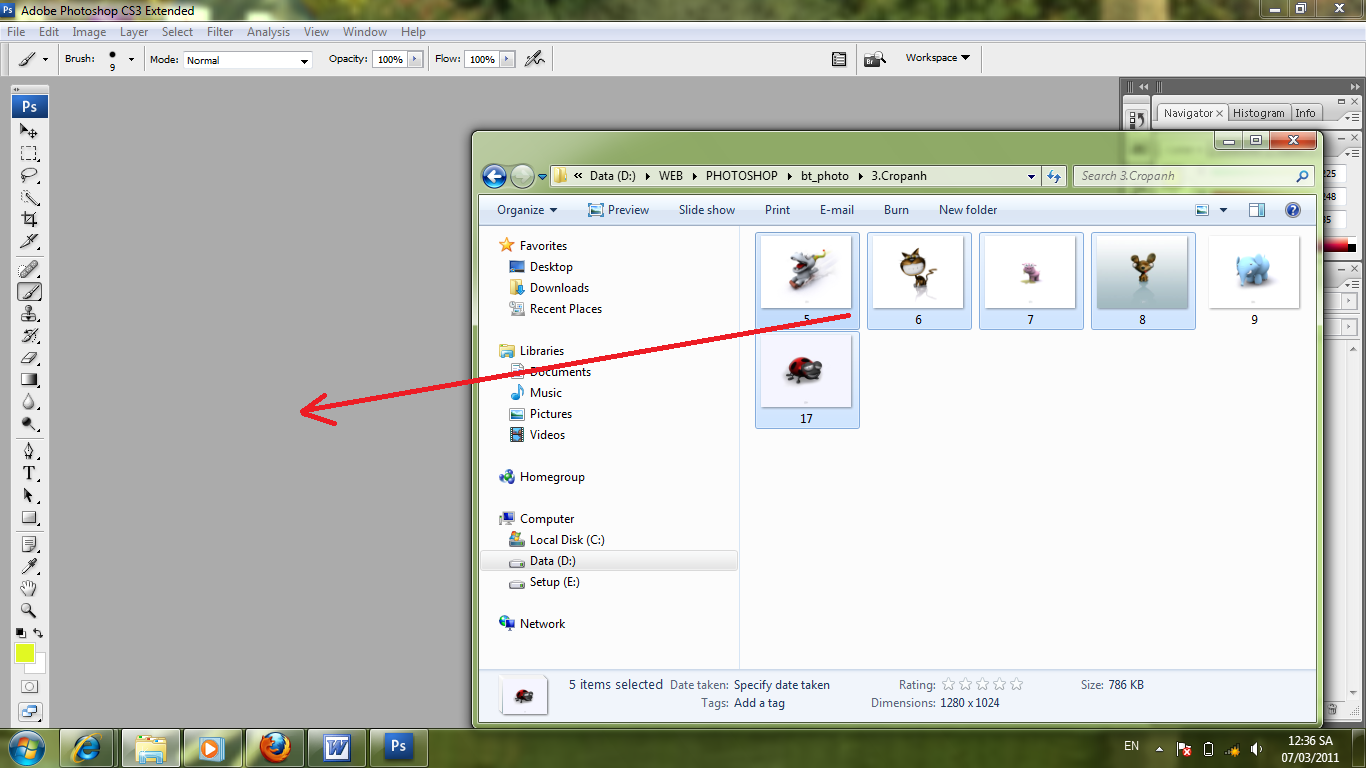Open the File menu
The height and width of the screenshot is (768, 1366).
(16, 32)
